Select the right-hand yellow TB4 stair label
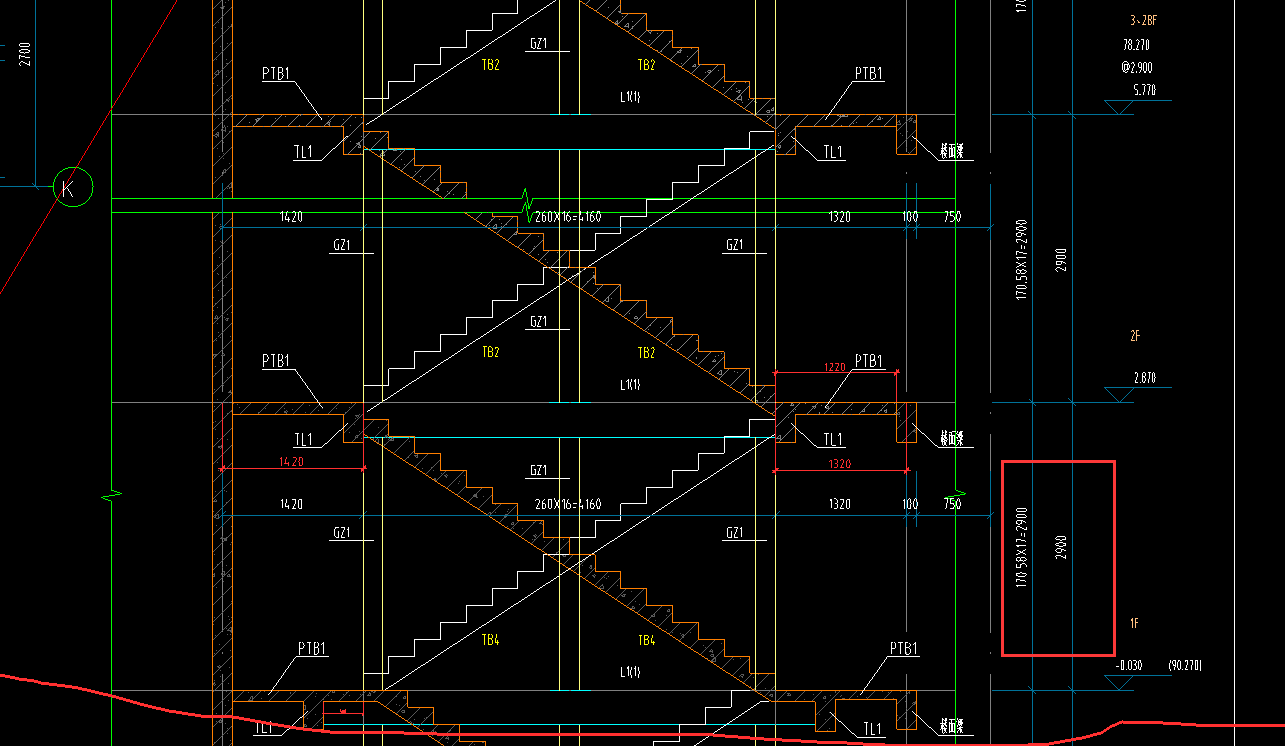Screen dimensions: 1285x746 point(646,640)
